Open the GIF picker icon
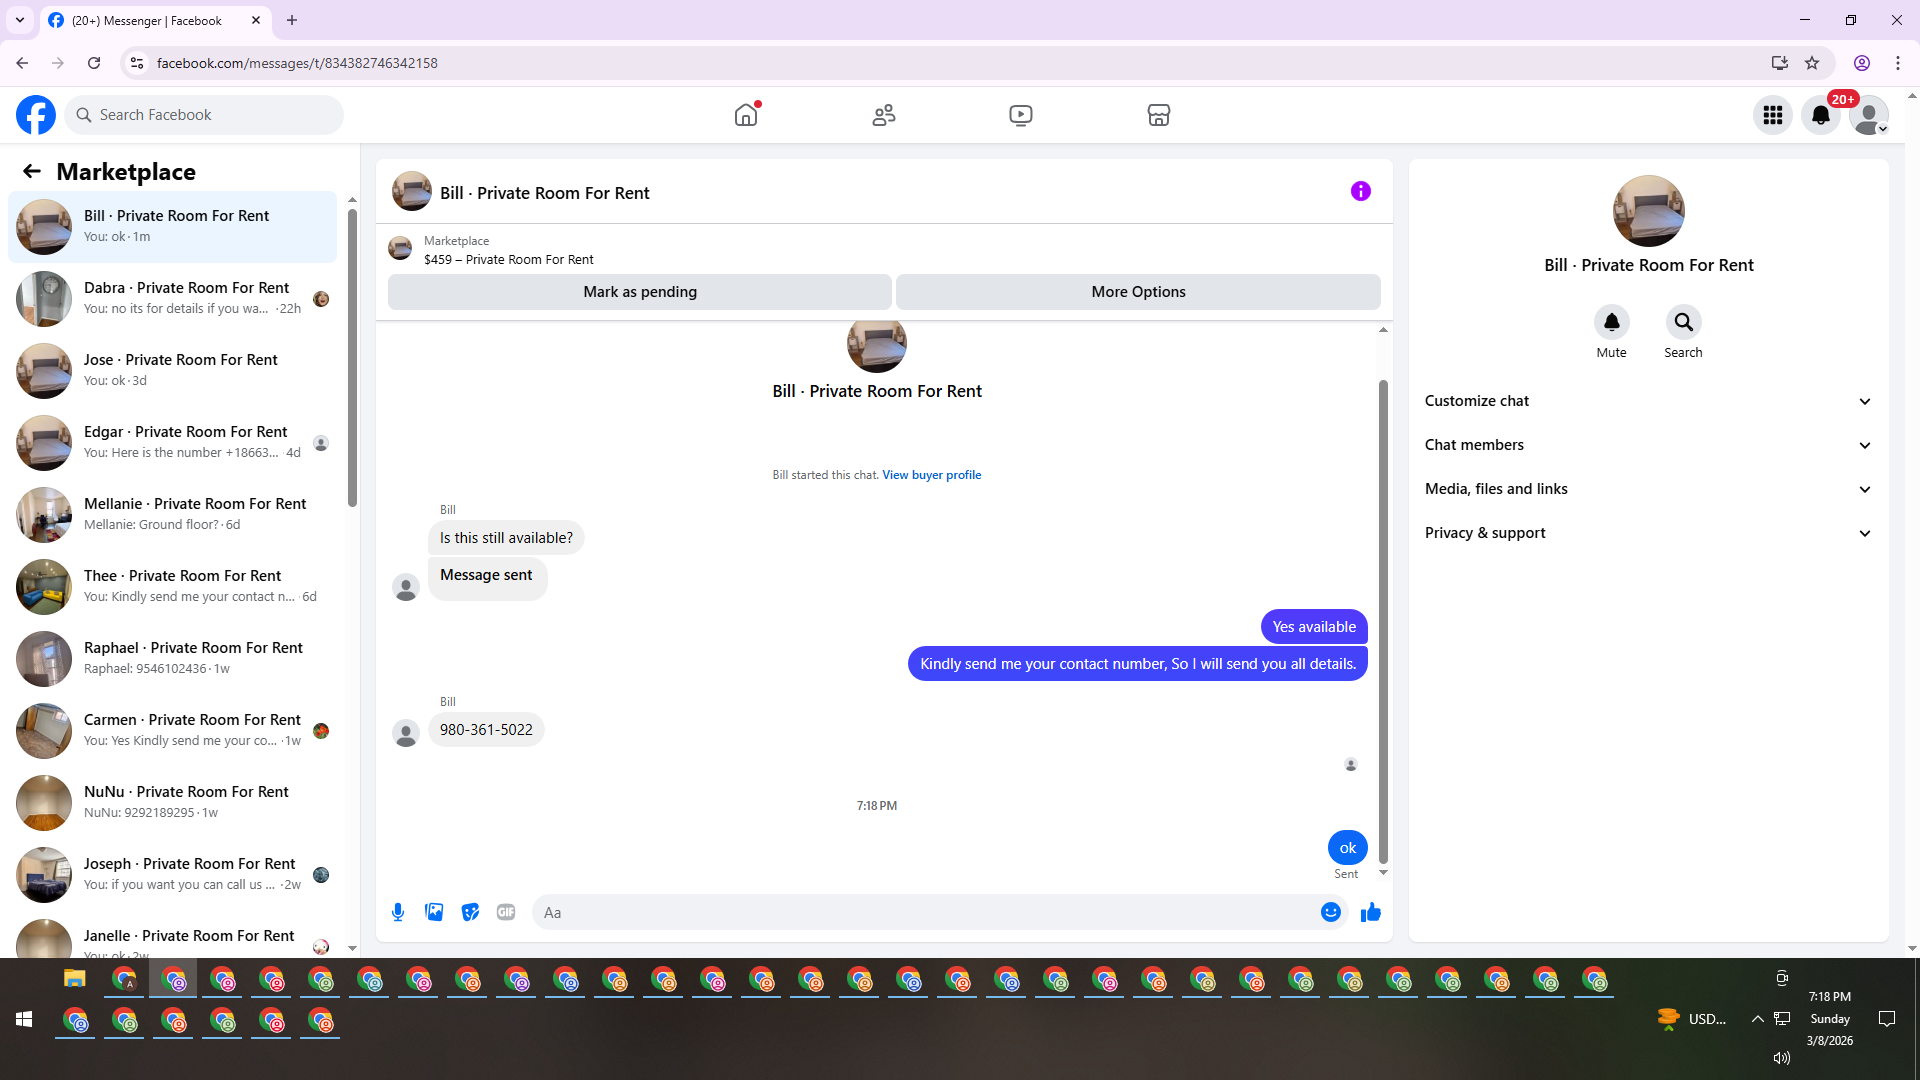This screenshot has width=1920, height=1080. [506, 912]
